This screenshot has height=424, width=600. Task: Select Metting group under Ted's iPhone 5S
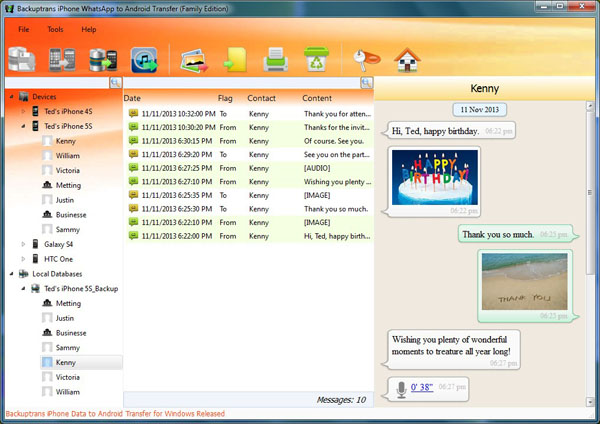[68, 185]
